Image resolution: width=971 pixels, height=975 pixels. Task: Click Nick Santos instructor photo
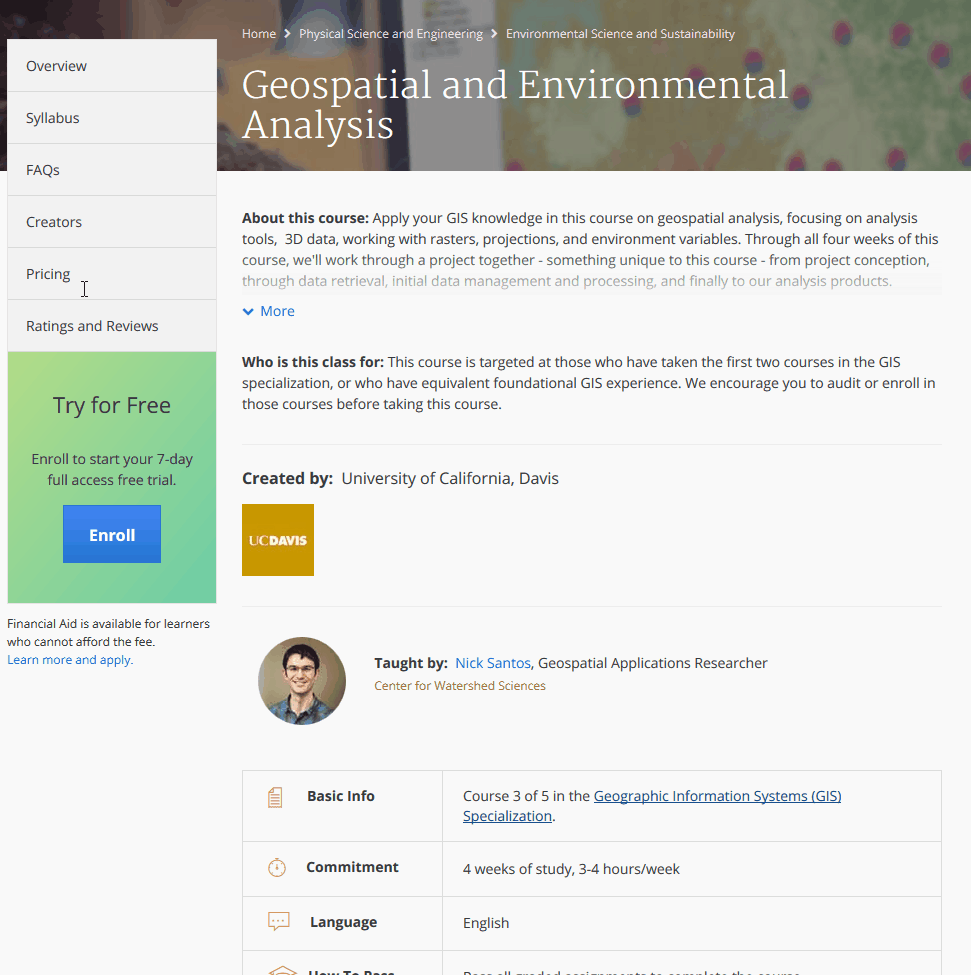pos(302,680)
